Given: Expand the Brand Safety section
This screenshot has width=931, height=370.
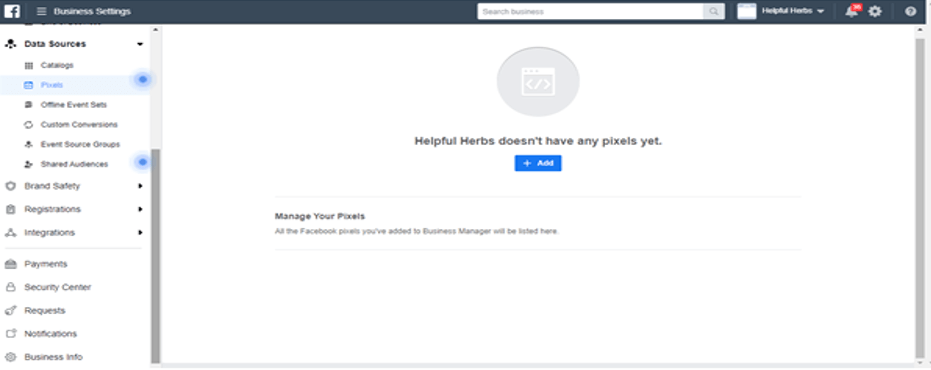Looking at the screenshot, I should tap(140, 186).
